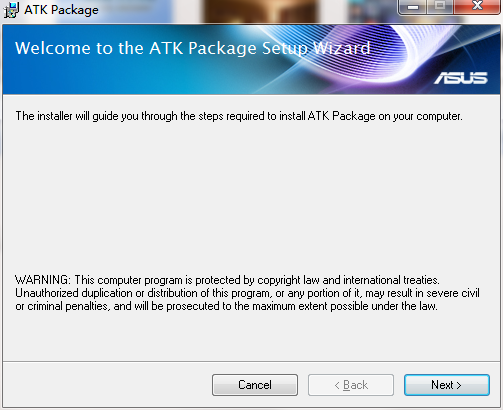Click the Unauthorized duplication line of text
Viewport: 503px width, 410px height.
click(247, 293)
